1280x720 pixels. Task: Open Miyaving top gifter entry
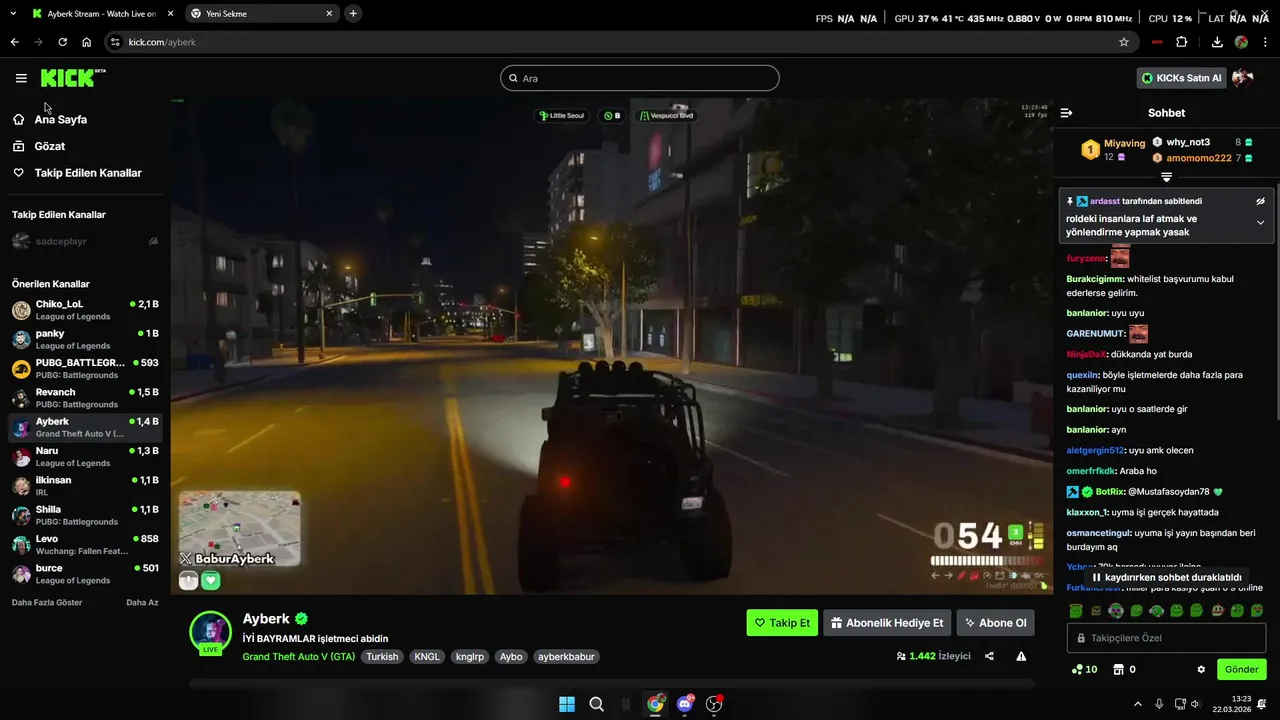pos(1113,150)
